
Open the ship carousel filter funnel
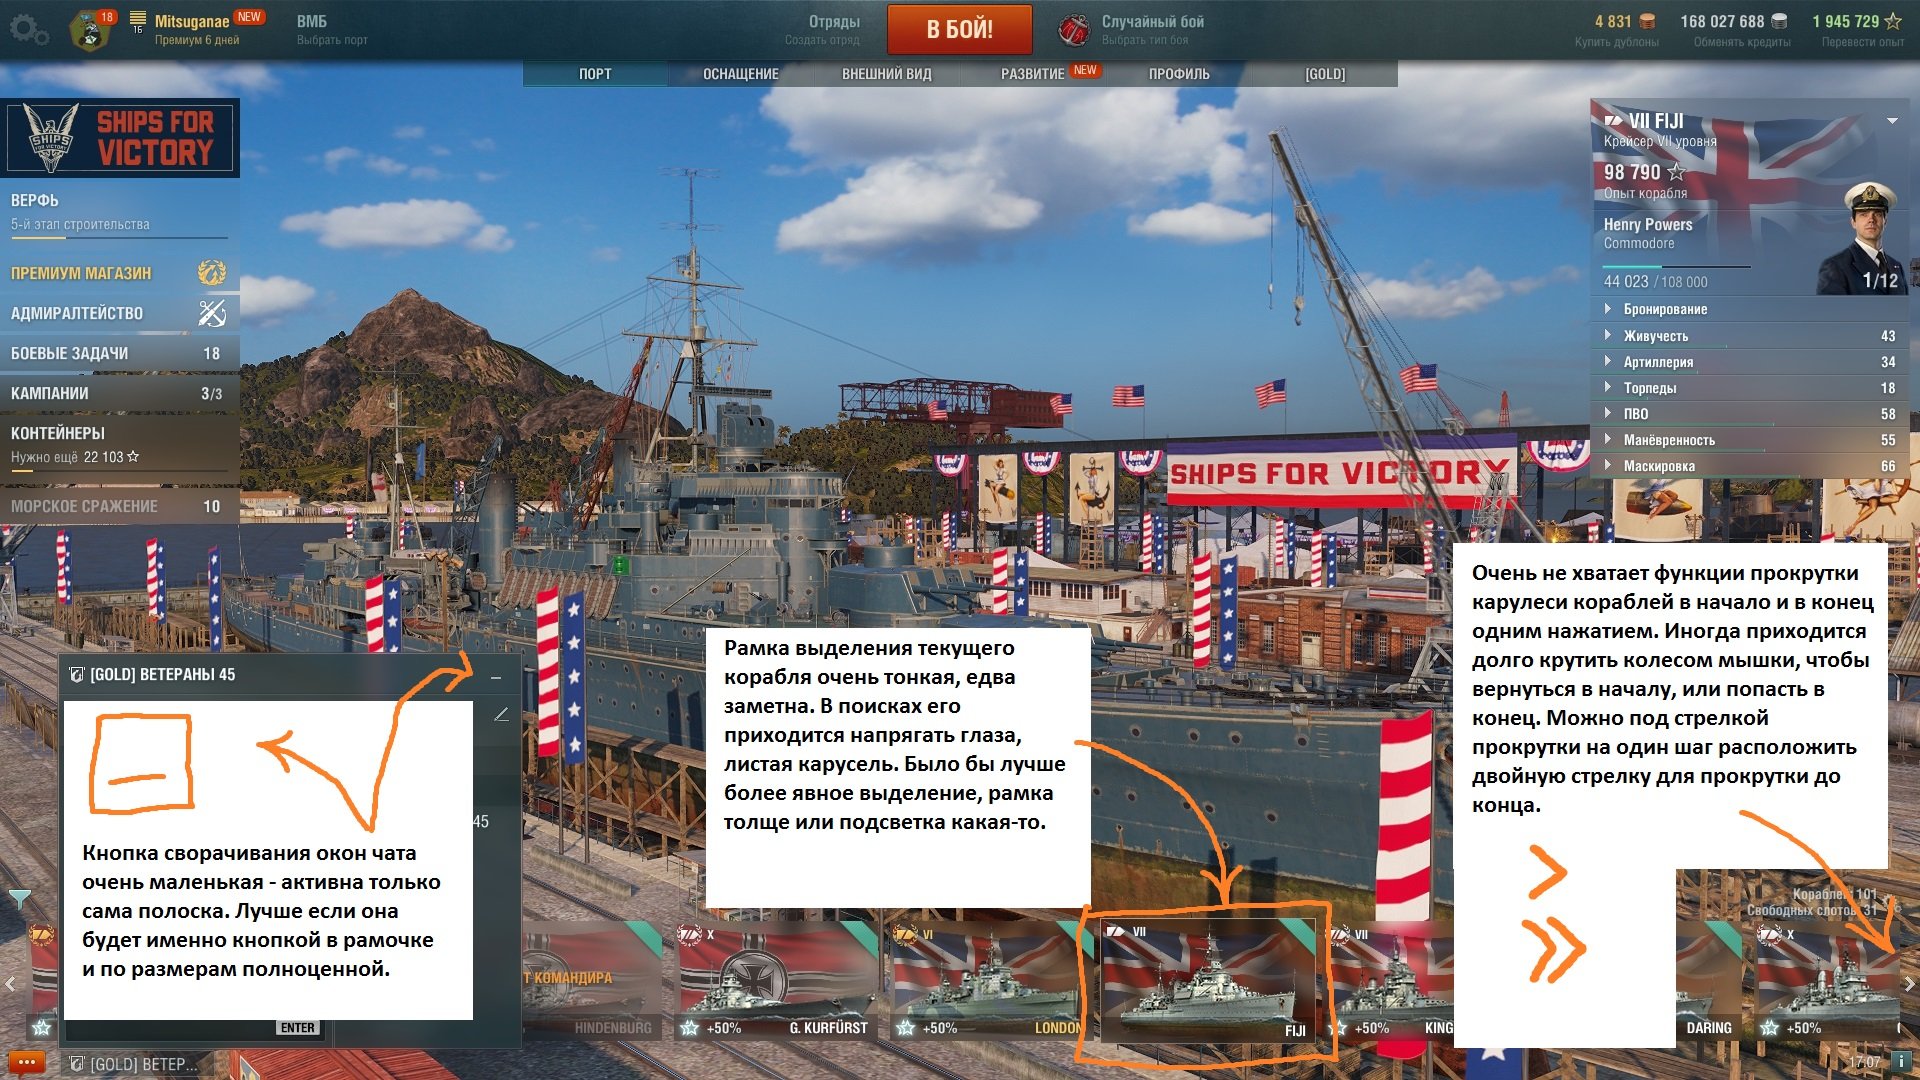click(x=19, y=899)
